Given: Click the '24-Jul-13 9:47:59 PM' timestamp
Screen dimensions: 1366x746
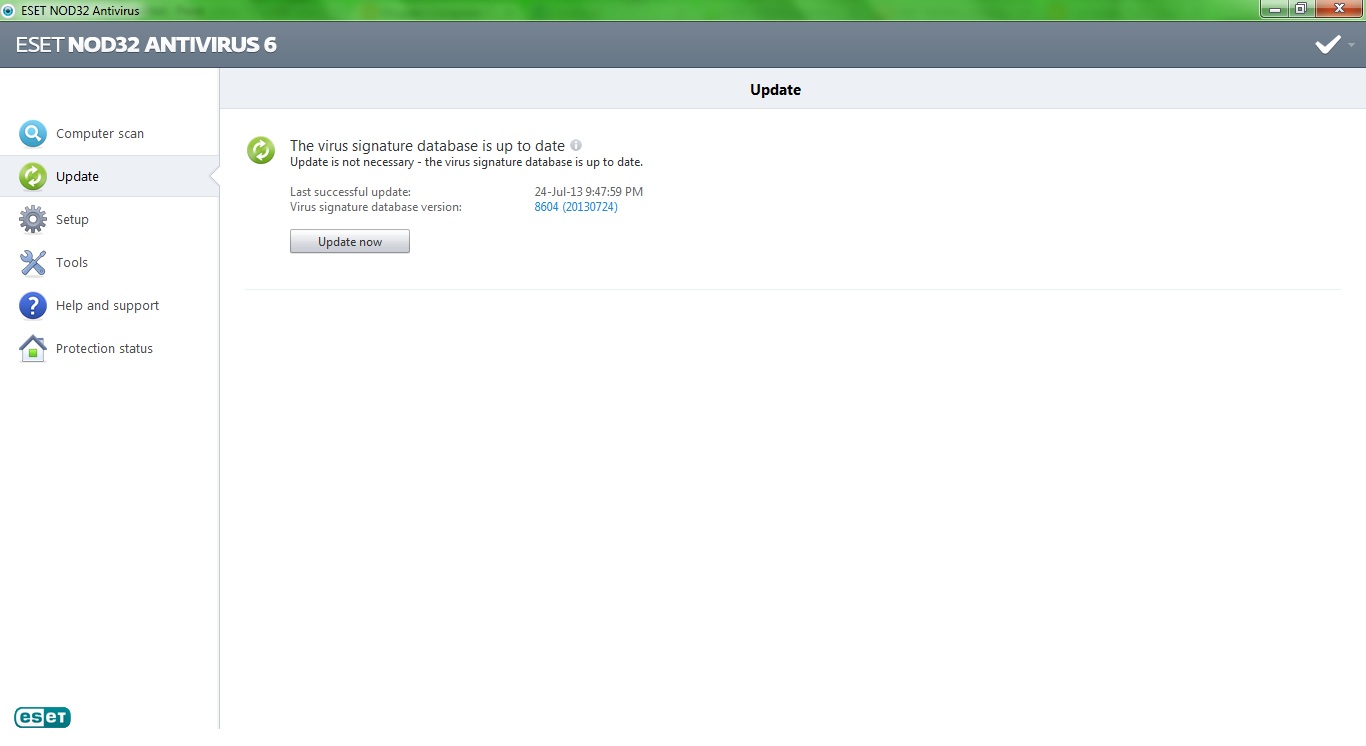Looking at the screenshot, I should [589, 191].
